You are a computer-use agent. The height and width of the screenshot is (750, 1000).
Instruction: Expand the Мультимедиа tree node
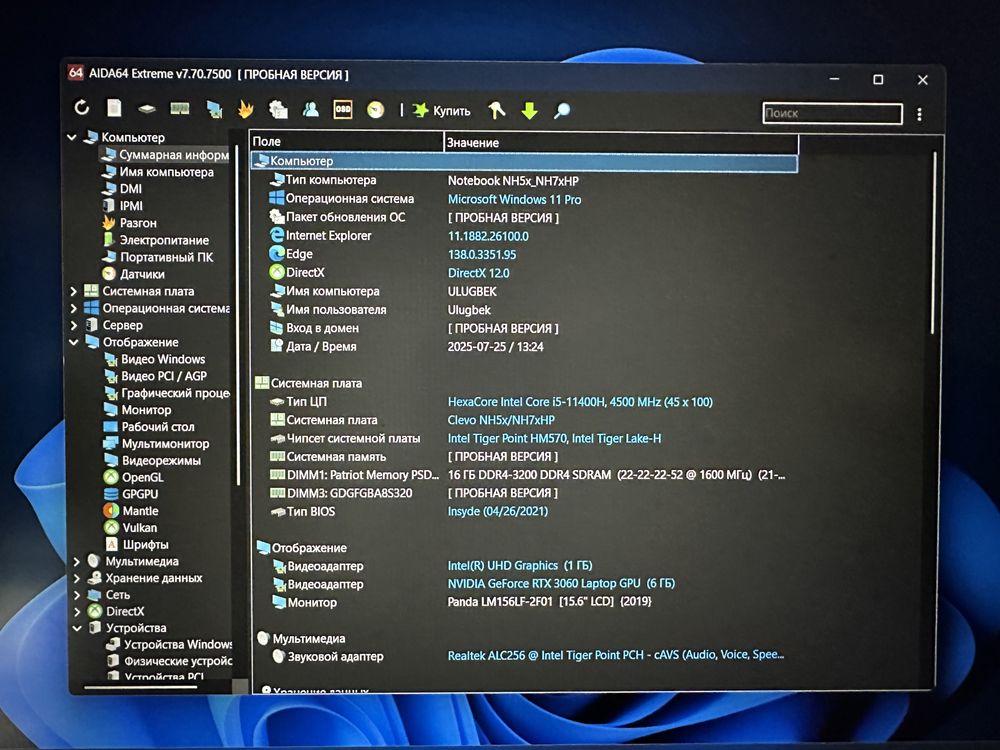pos(77,561)
